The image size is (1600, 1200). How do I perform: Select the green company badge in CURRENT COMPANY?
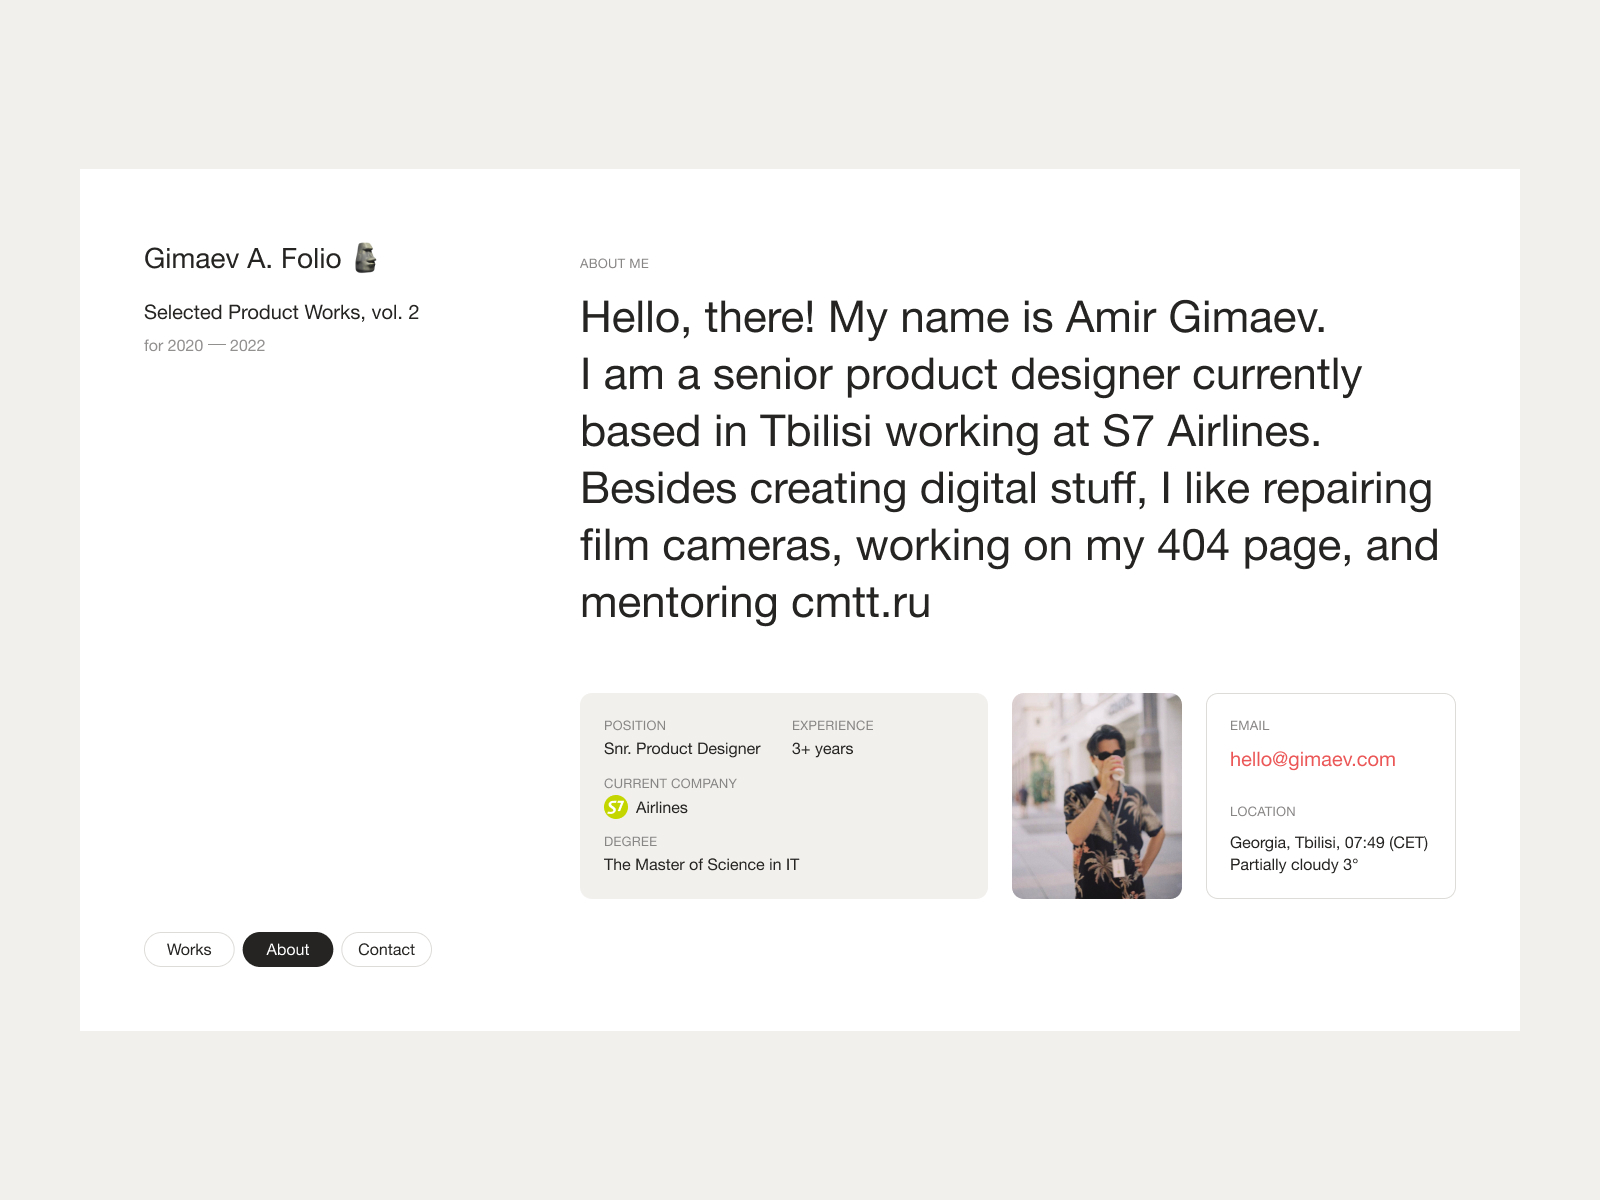click(616, 807)
